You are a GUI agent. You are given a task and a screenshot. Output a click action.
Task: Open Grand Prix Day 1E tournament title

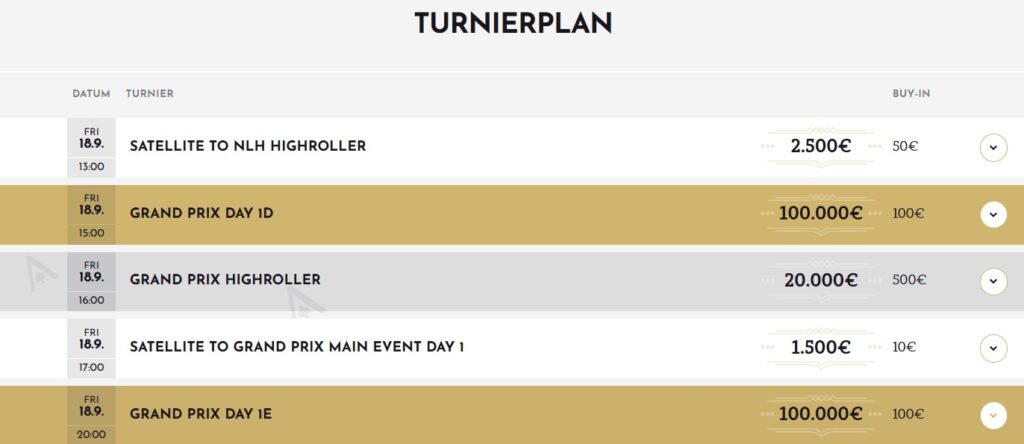[x=200, y=414]
